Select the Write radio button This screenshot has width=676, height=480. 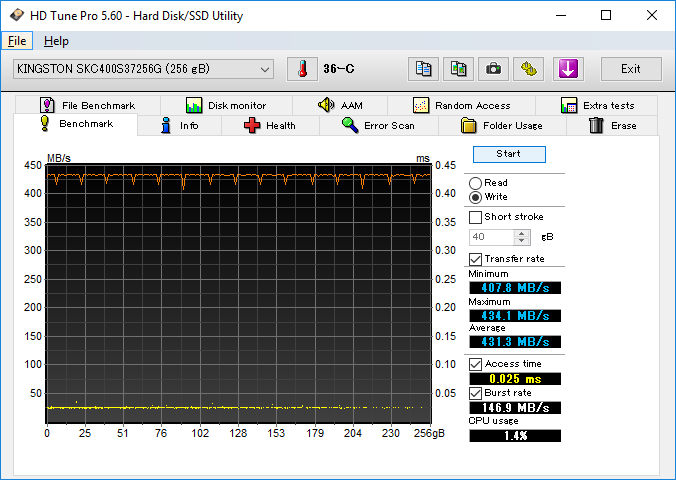coord(476,197)
